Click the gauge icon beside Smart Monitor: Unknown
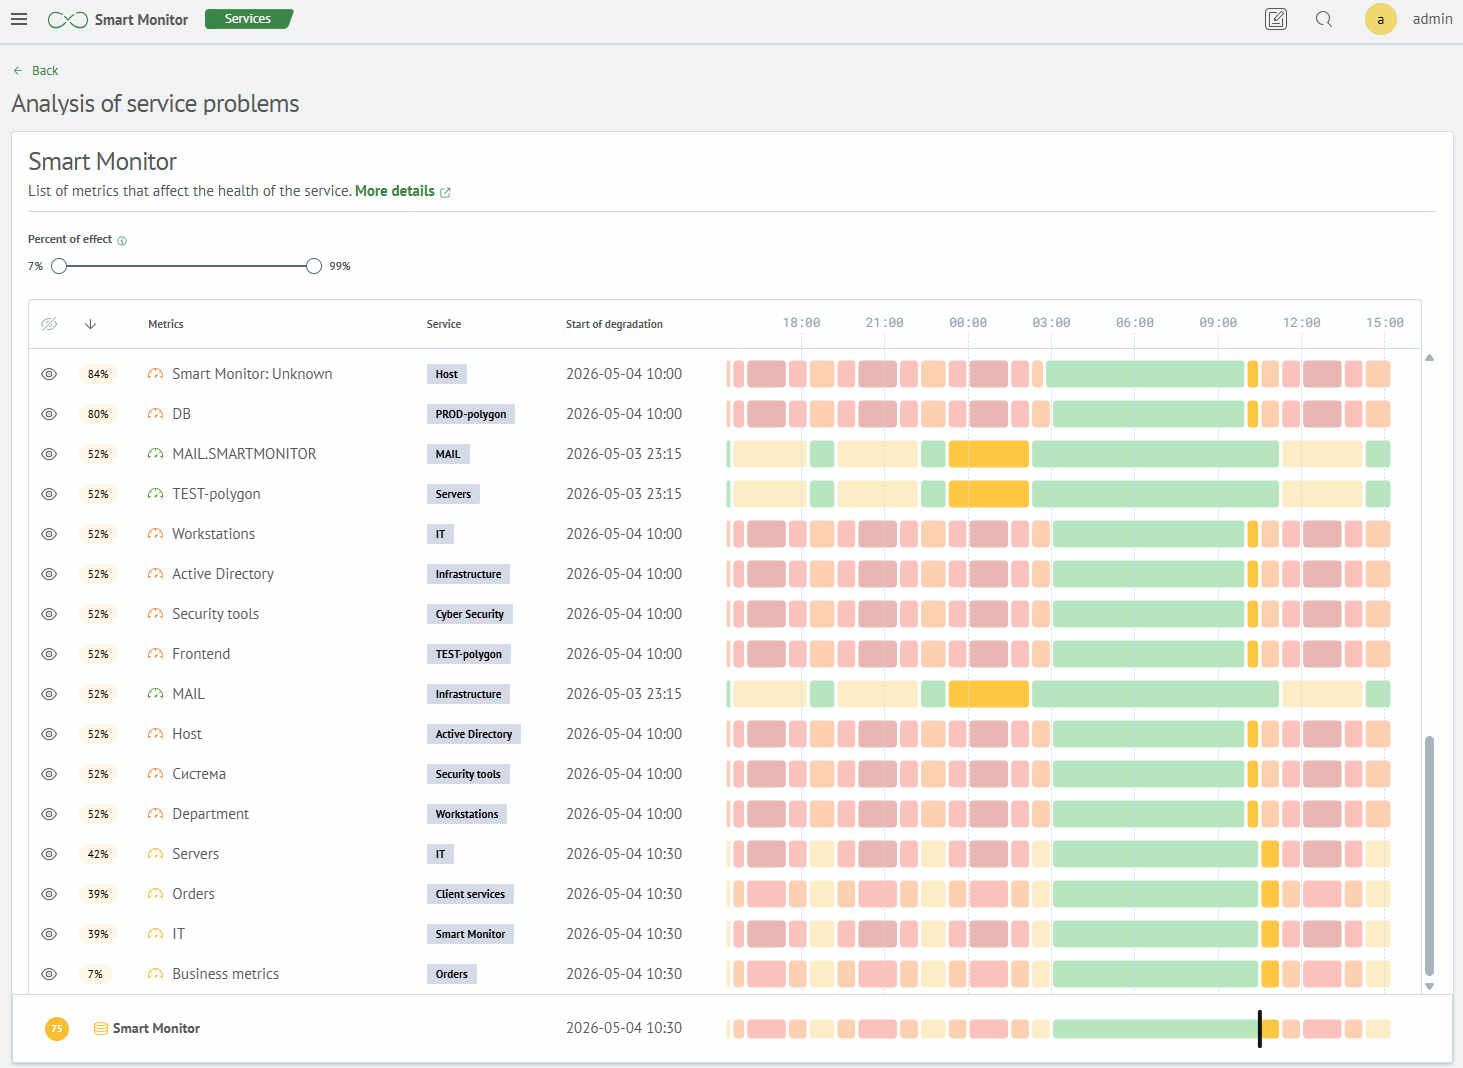Viewport: 1463px width, 1068px height. tap(155, 374)
